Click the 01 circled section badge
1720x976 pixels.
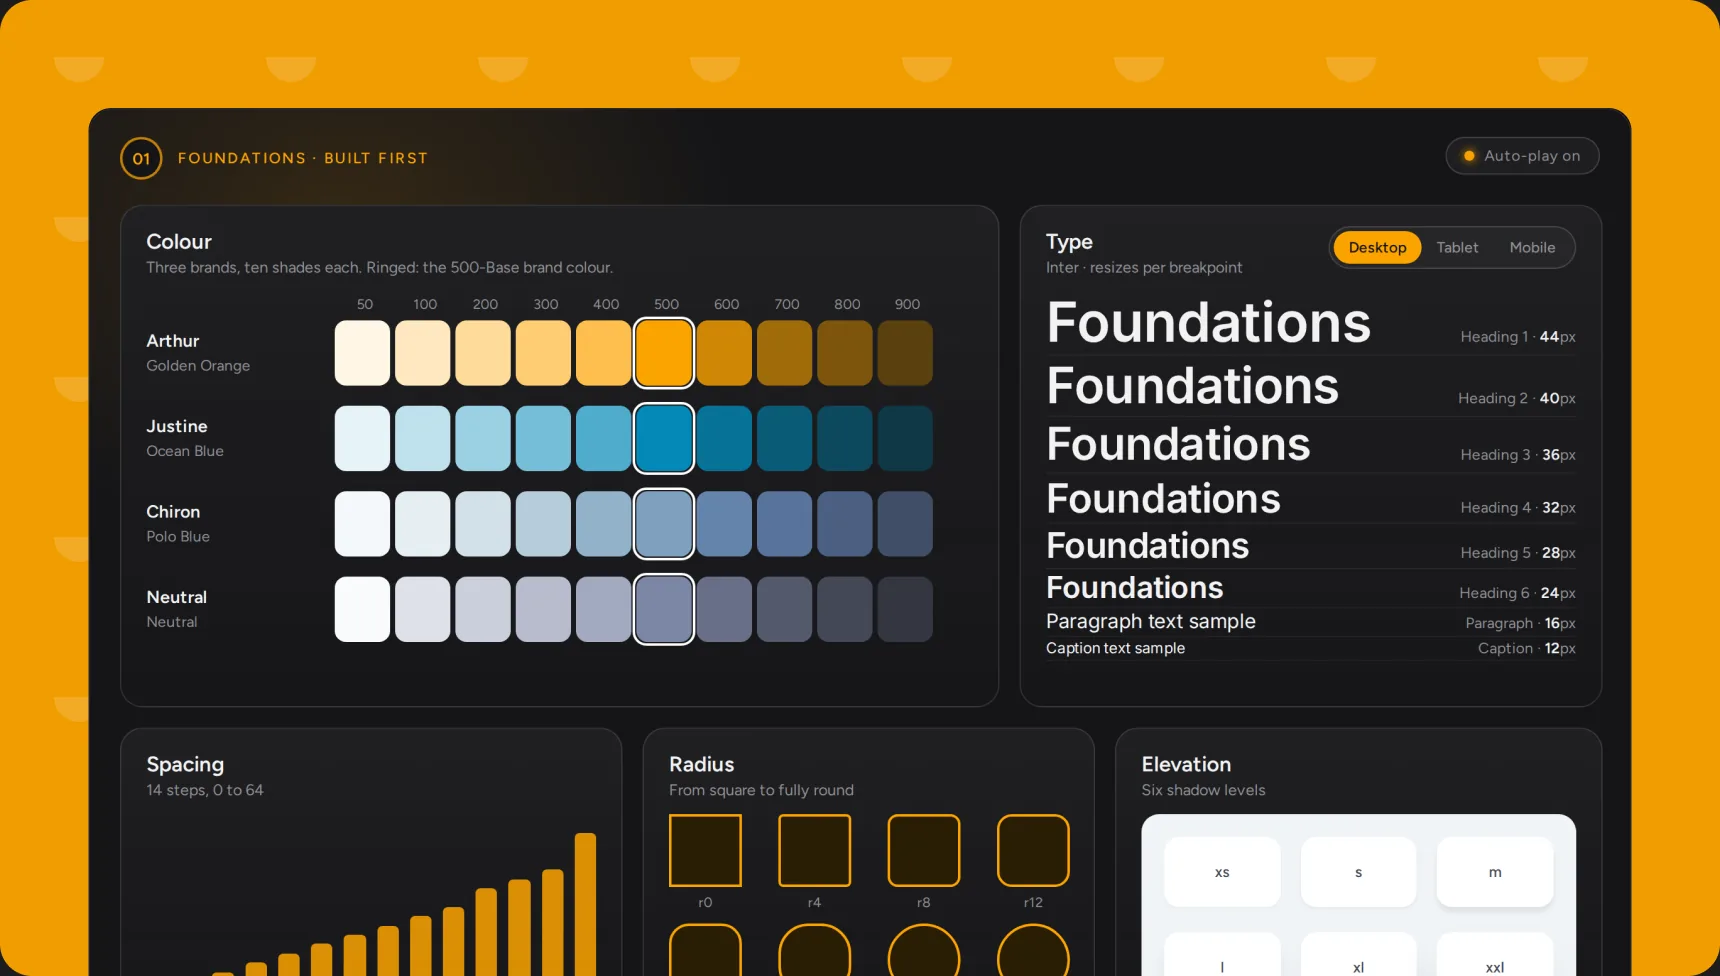(x=141, y=158)
